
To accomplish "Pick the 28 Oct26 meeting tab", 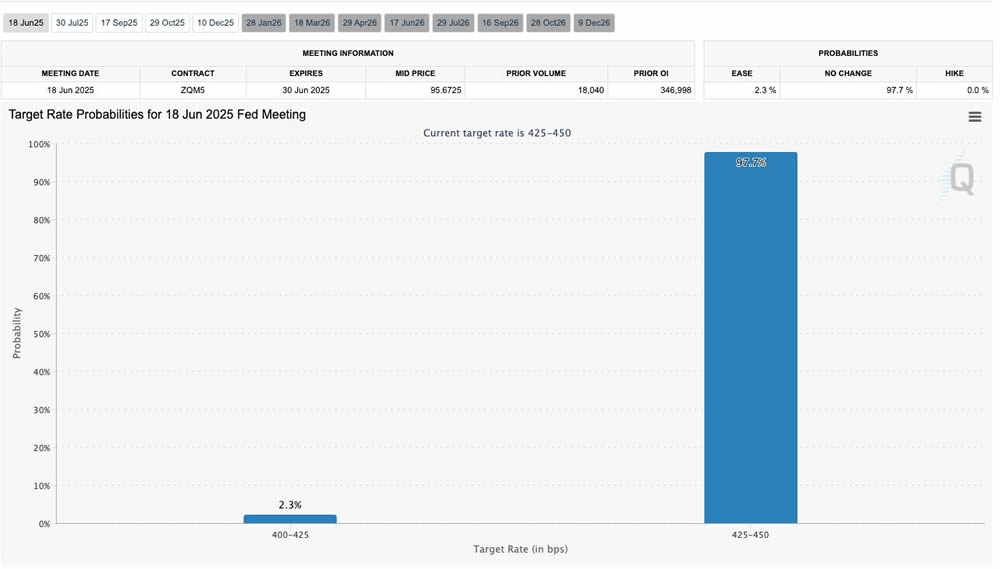I will pos(548,23).
